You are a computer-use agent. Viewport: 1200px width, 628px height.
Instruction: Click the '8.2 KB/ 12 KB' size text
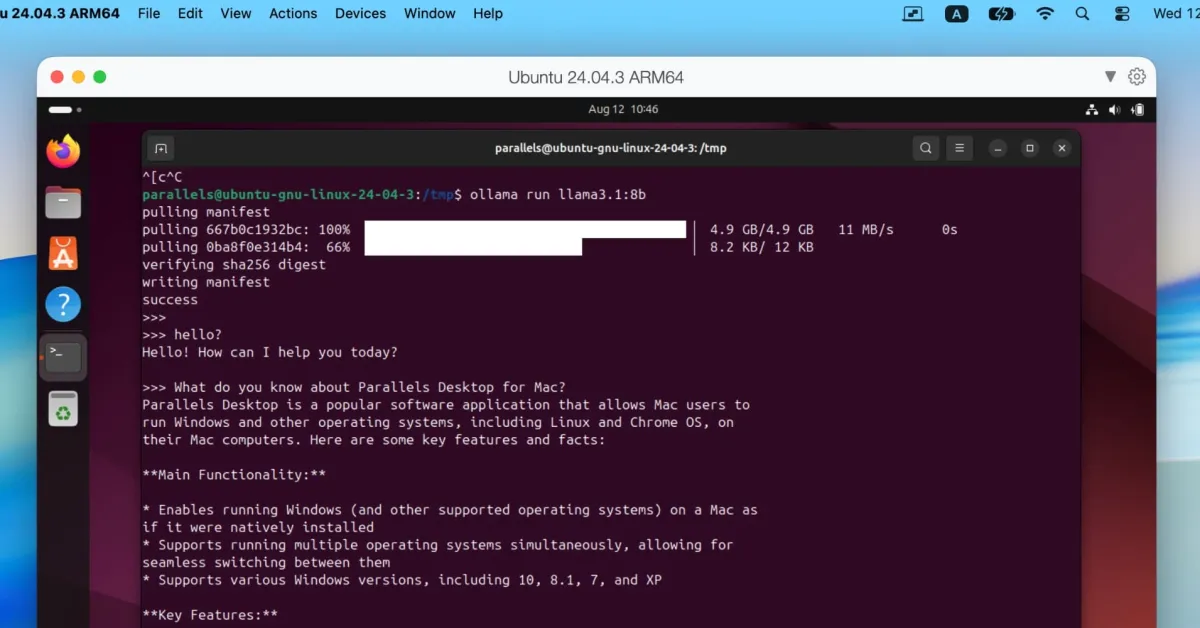coord(762,247)
